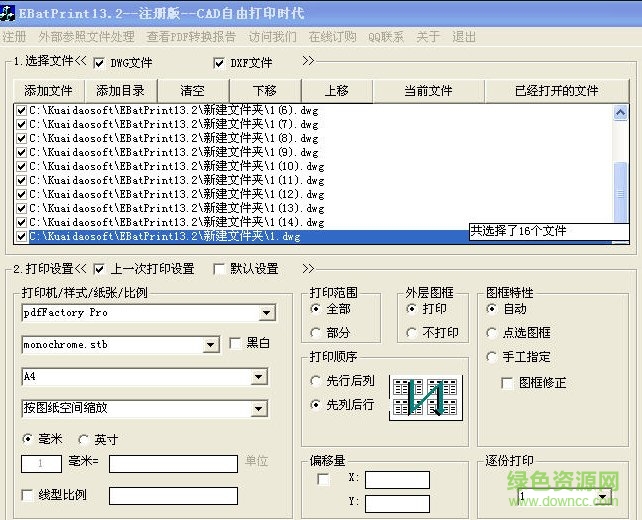Select 不打印 outer frame radio
The image size is (642, 520).
411,332
